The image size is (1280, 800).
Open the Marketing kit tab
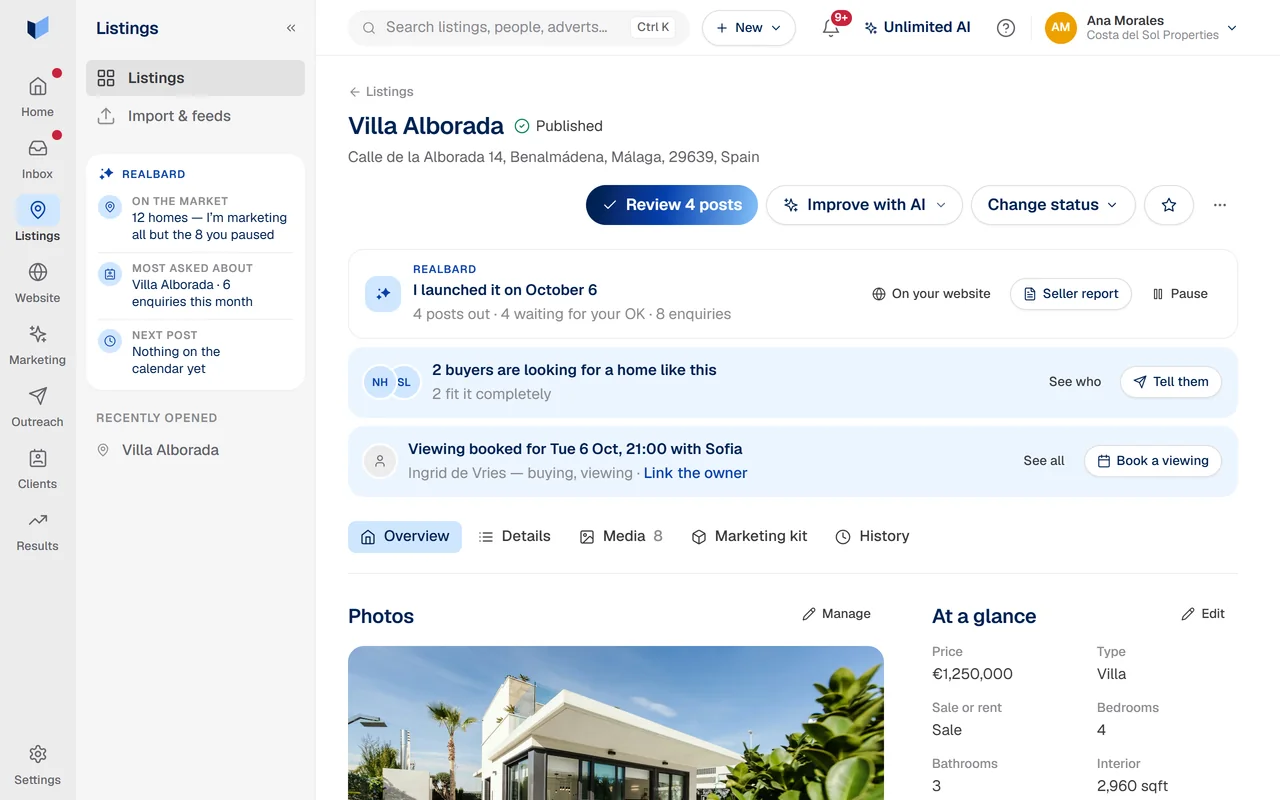[750, 537]
